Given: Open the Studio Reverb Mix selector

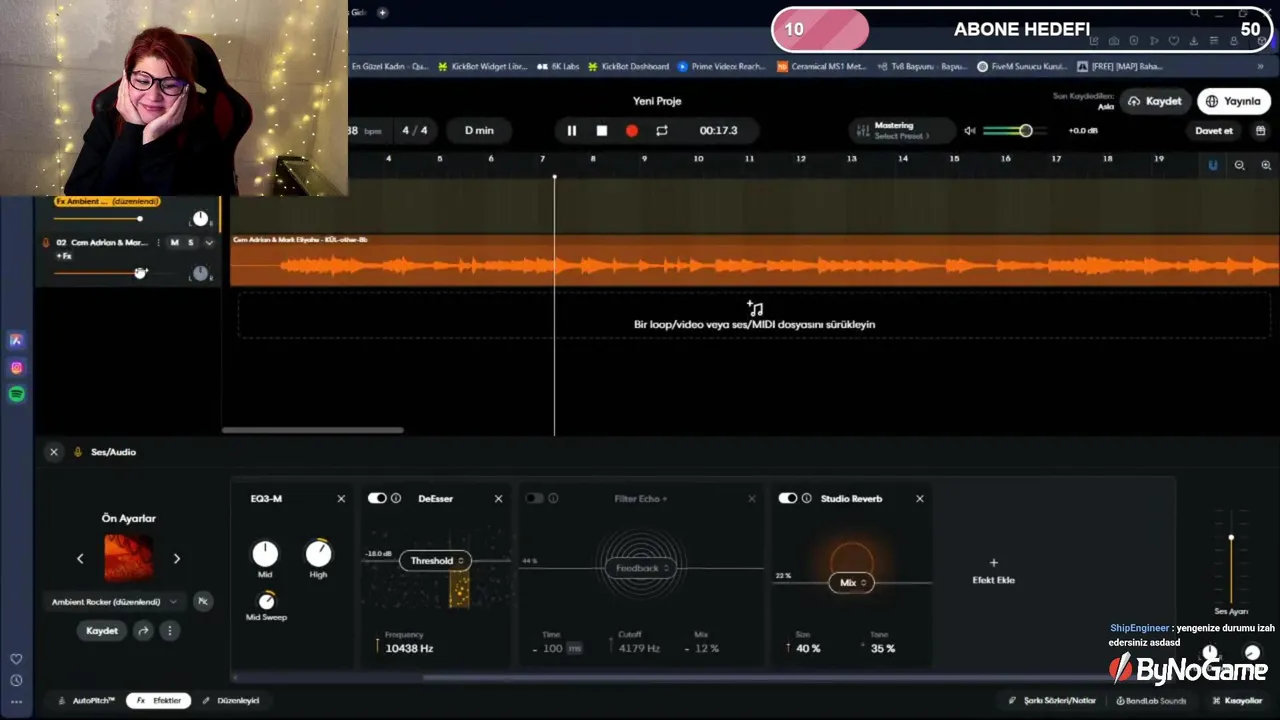Looking at the screenshot, I should coord(851,583).
